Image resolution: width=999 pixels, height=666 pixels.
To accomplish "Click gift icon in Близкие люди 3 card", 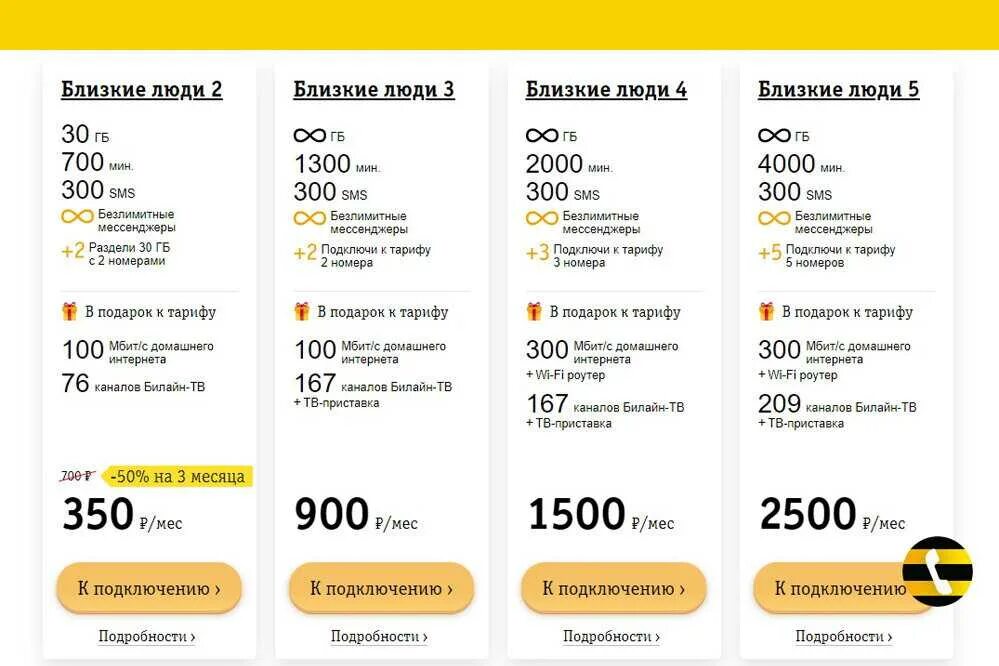I will 302,312.
